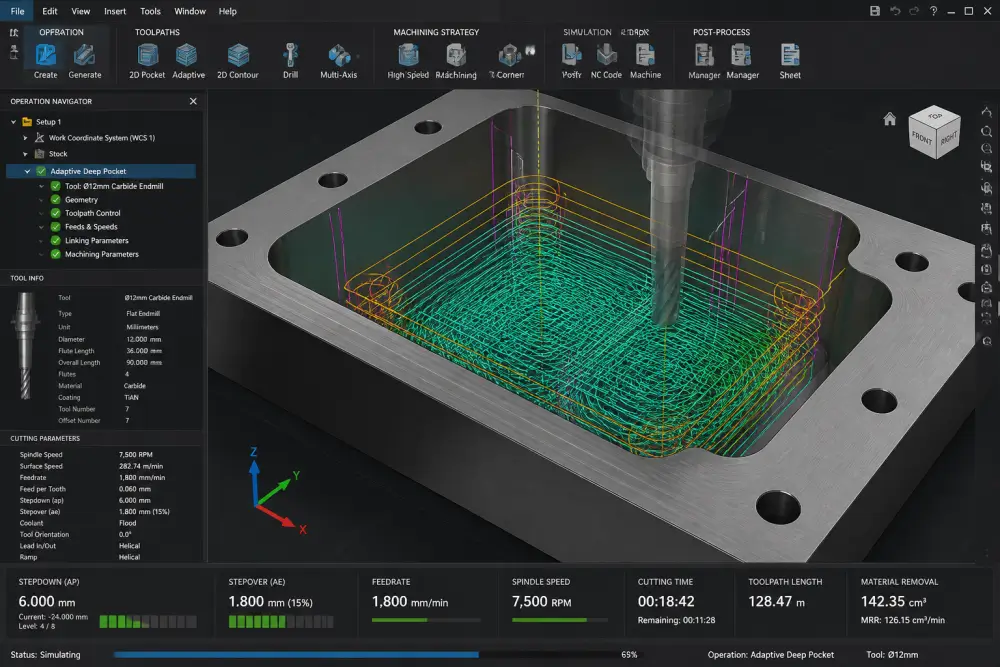Screen dimensions: 1000x667
Task: Toggle the Machining Parameters checkmark
Action: 55,254
